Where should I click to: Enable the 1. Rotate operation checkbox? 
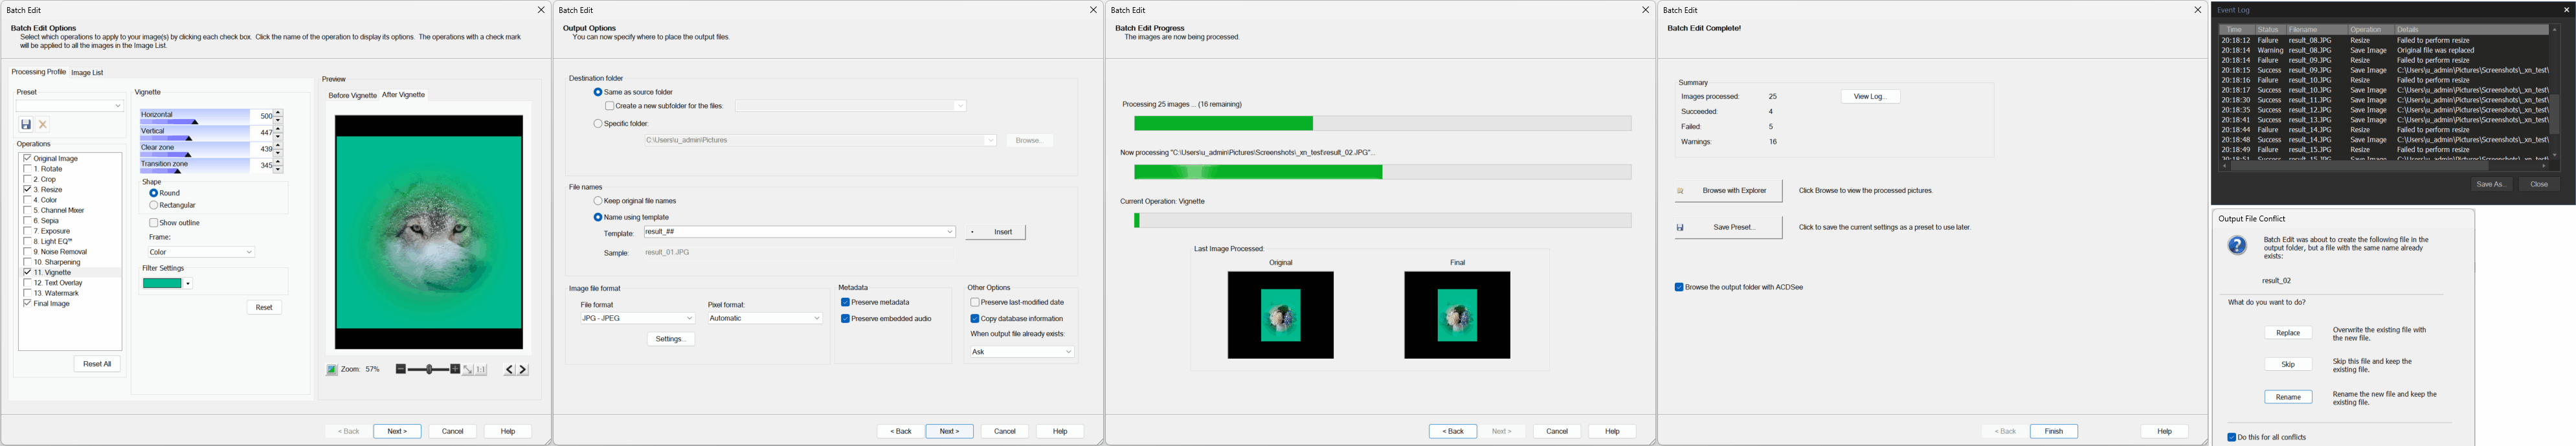pos(27,169)
